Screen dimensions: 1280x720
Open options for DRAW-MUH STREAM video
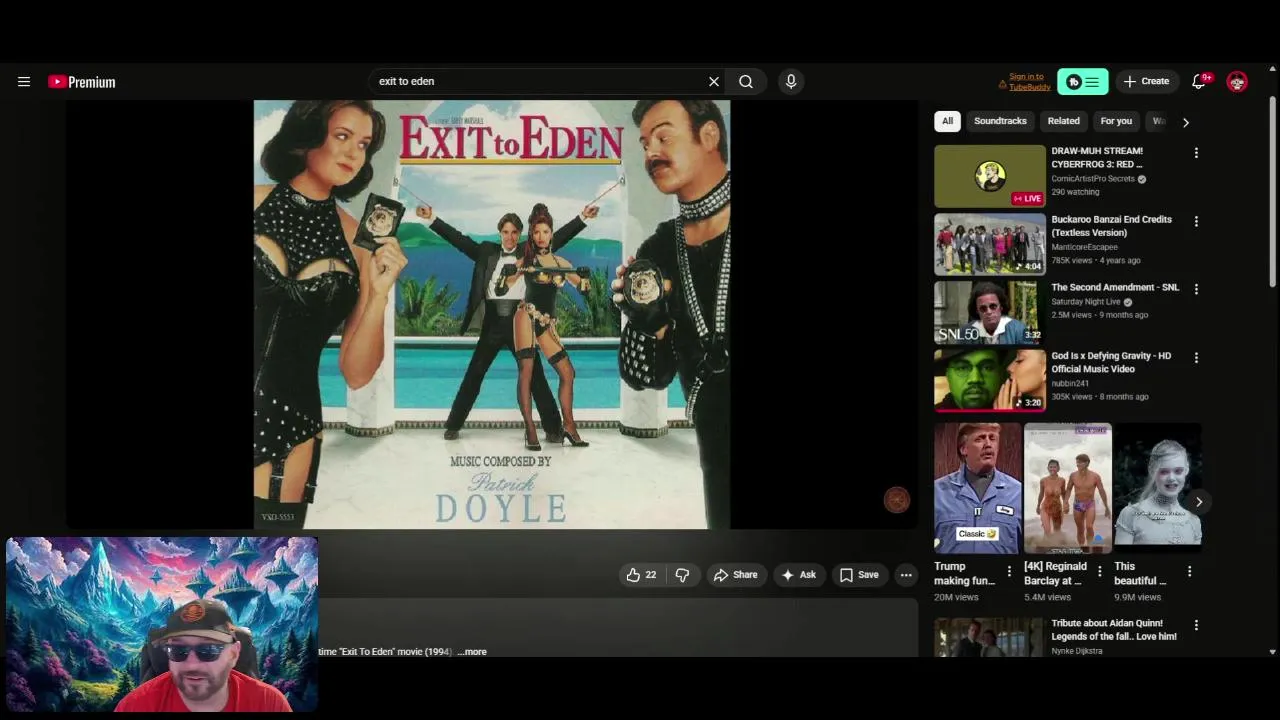(1196, 153)
